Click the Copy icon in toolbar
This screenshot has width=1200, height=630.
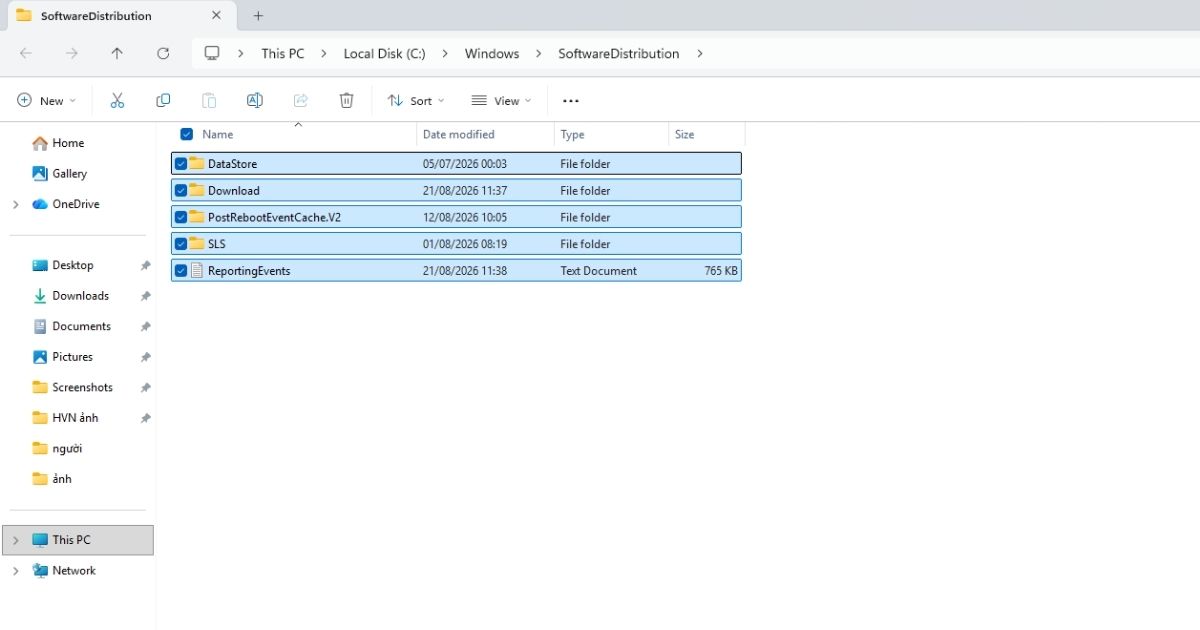(163, 100)
